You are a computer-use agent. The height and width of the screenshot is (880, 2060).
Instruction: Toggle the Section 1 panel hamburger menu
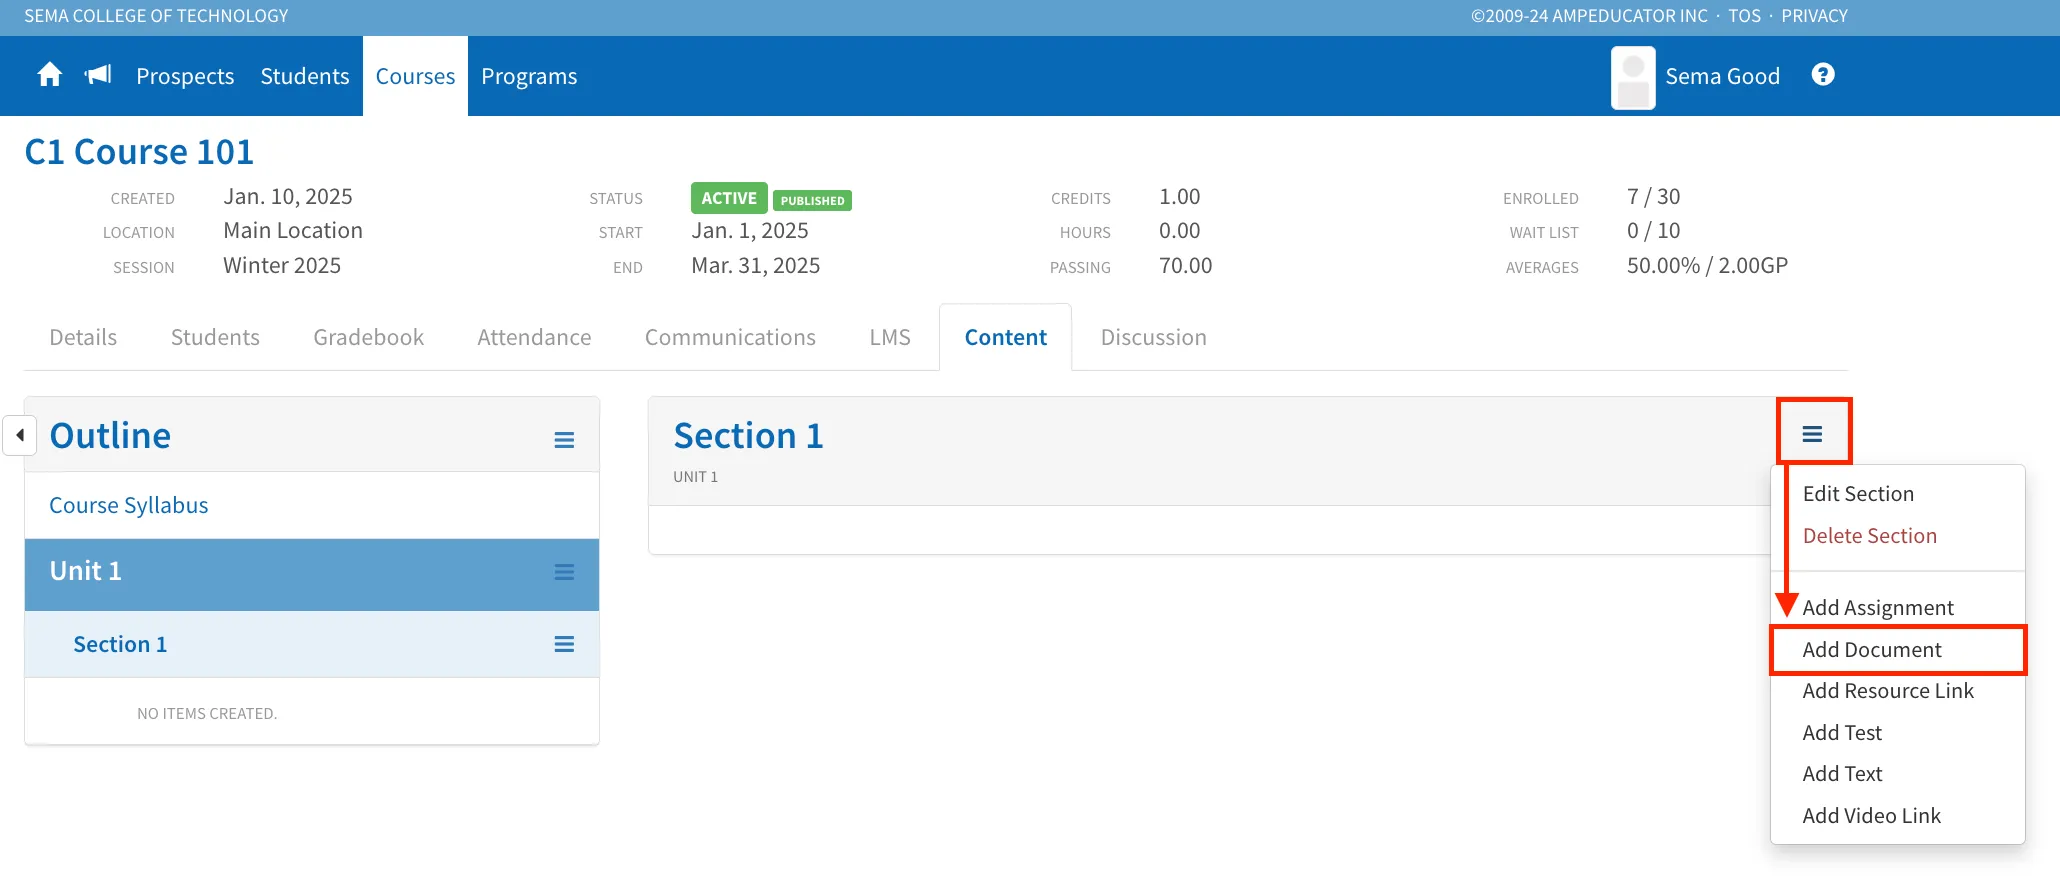1812,434
